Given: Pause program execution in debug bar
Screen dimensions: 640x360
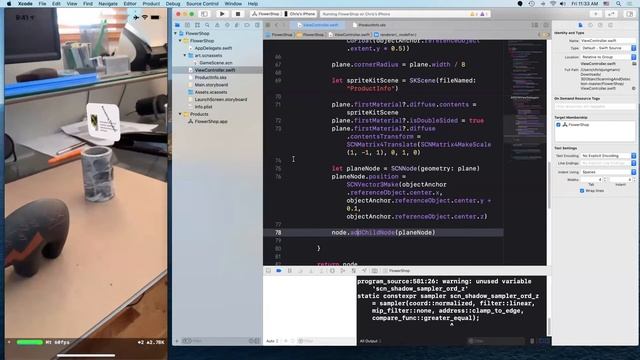Looking at the screenshot, I should (290, 271).
